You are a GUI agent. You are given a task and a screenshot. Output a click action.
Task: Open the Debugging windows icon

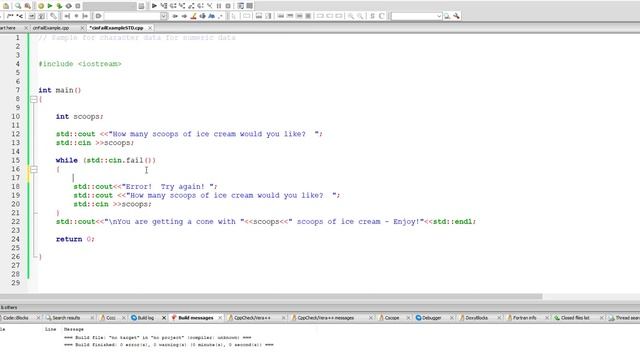(x=240, y=6)
